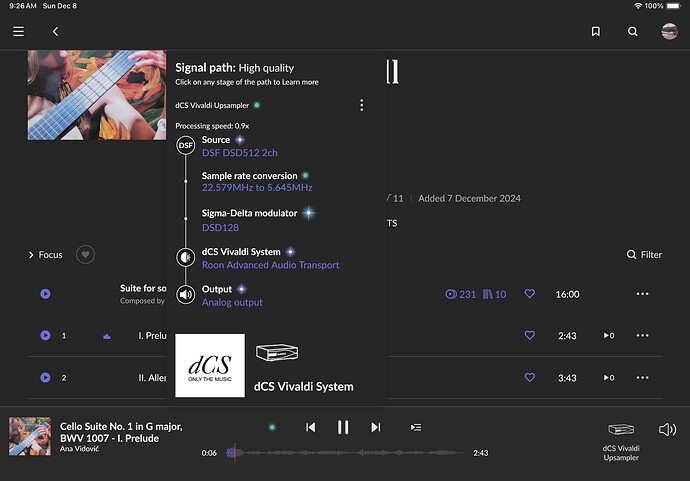Click the dCS Vivaldi System quality star
This screenshot has height=481, width=690.
pos(290,252)
